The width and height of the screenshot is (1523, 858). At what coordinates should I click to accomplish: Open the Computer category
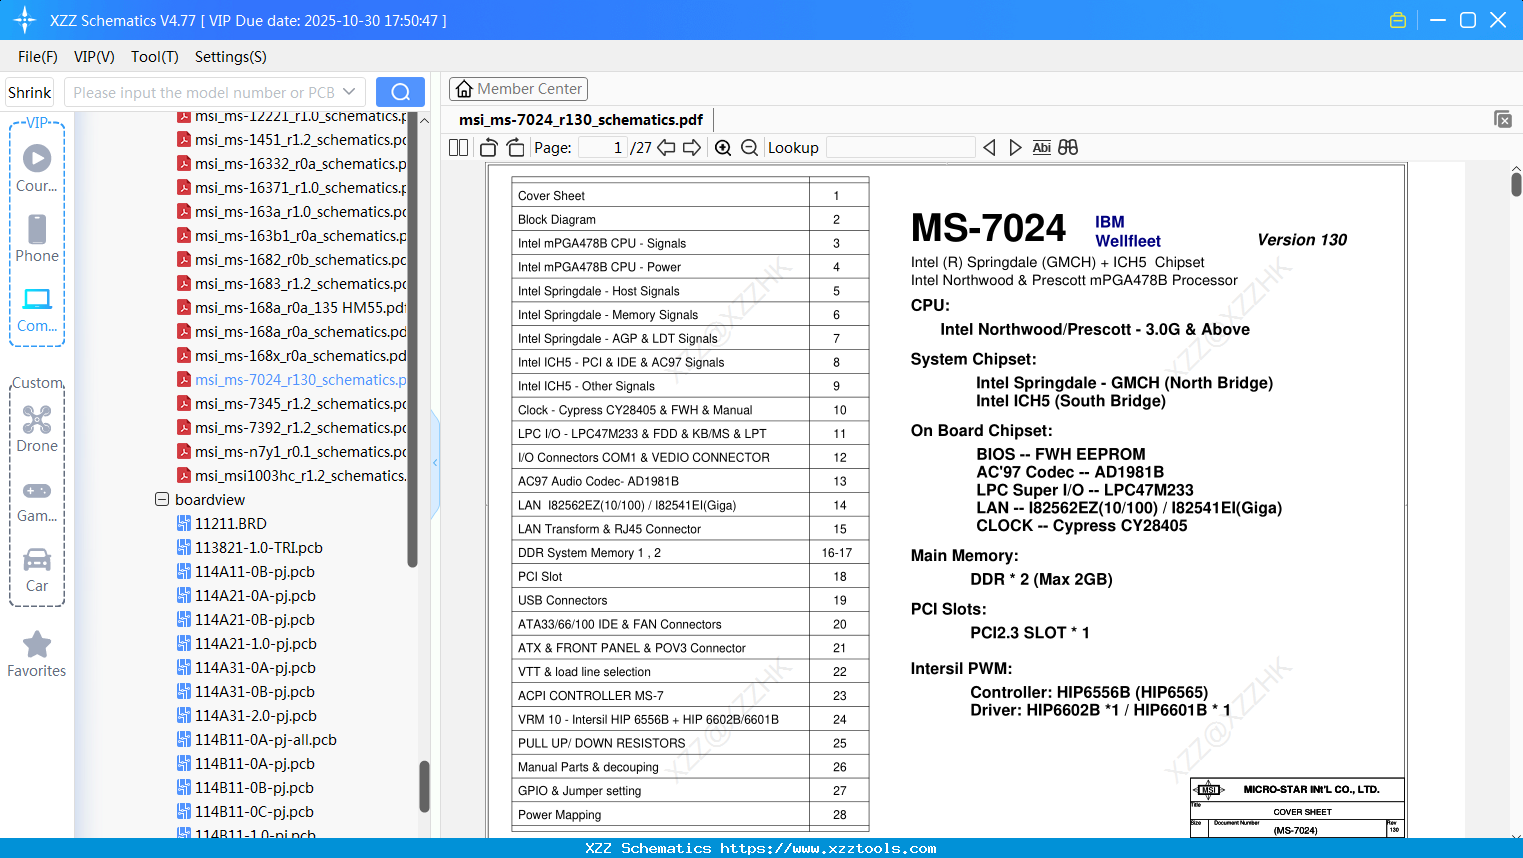point(37,309)
